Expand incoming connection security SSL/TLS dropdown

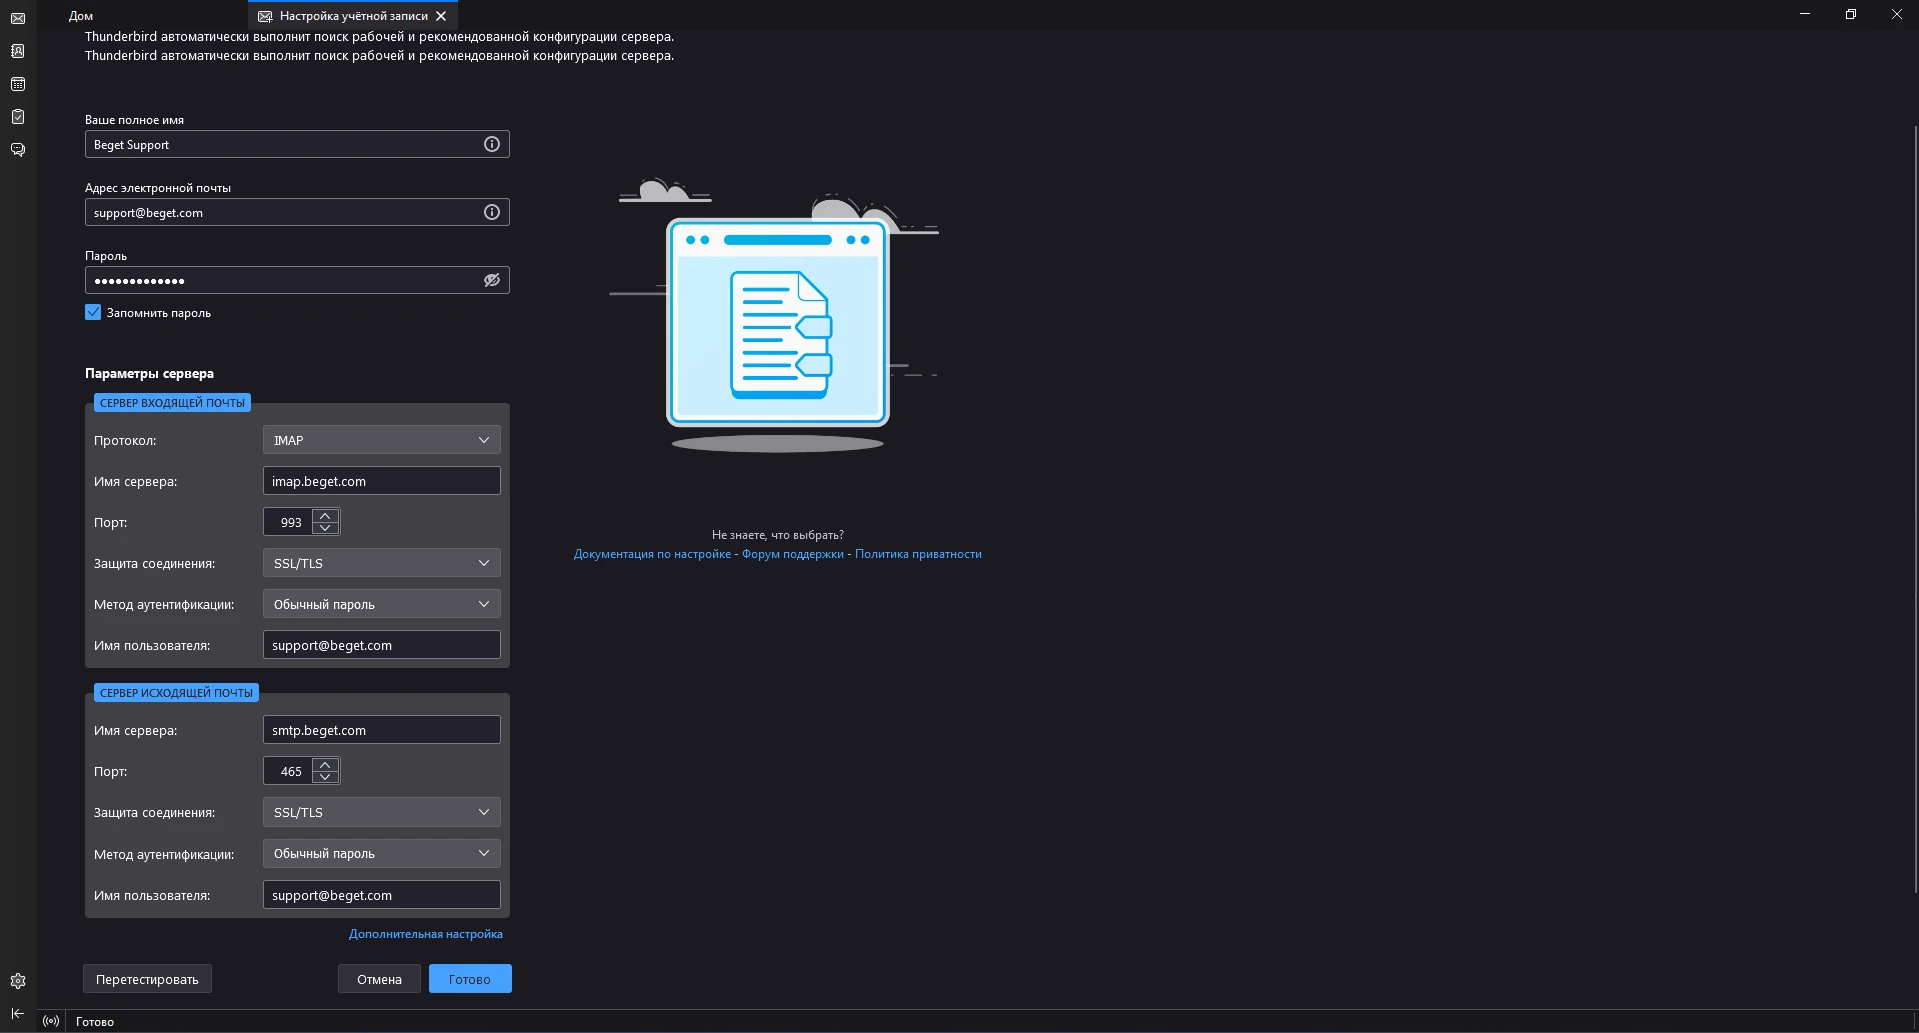(381, 563)
